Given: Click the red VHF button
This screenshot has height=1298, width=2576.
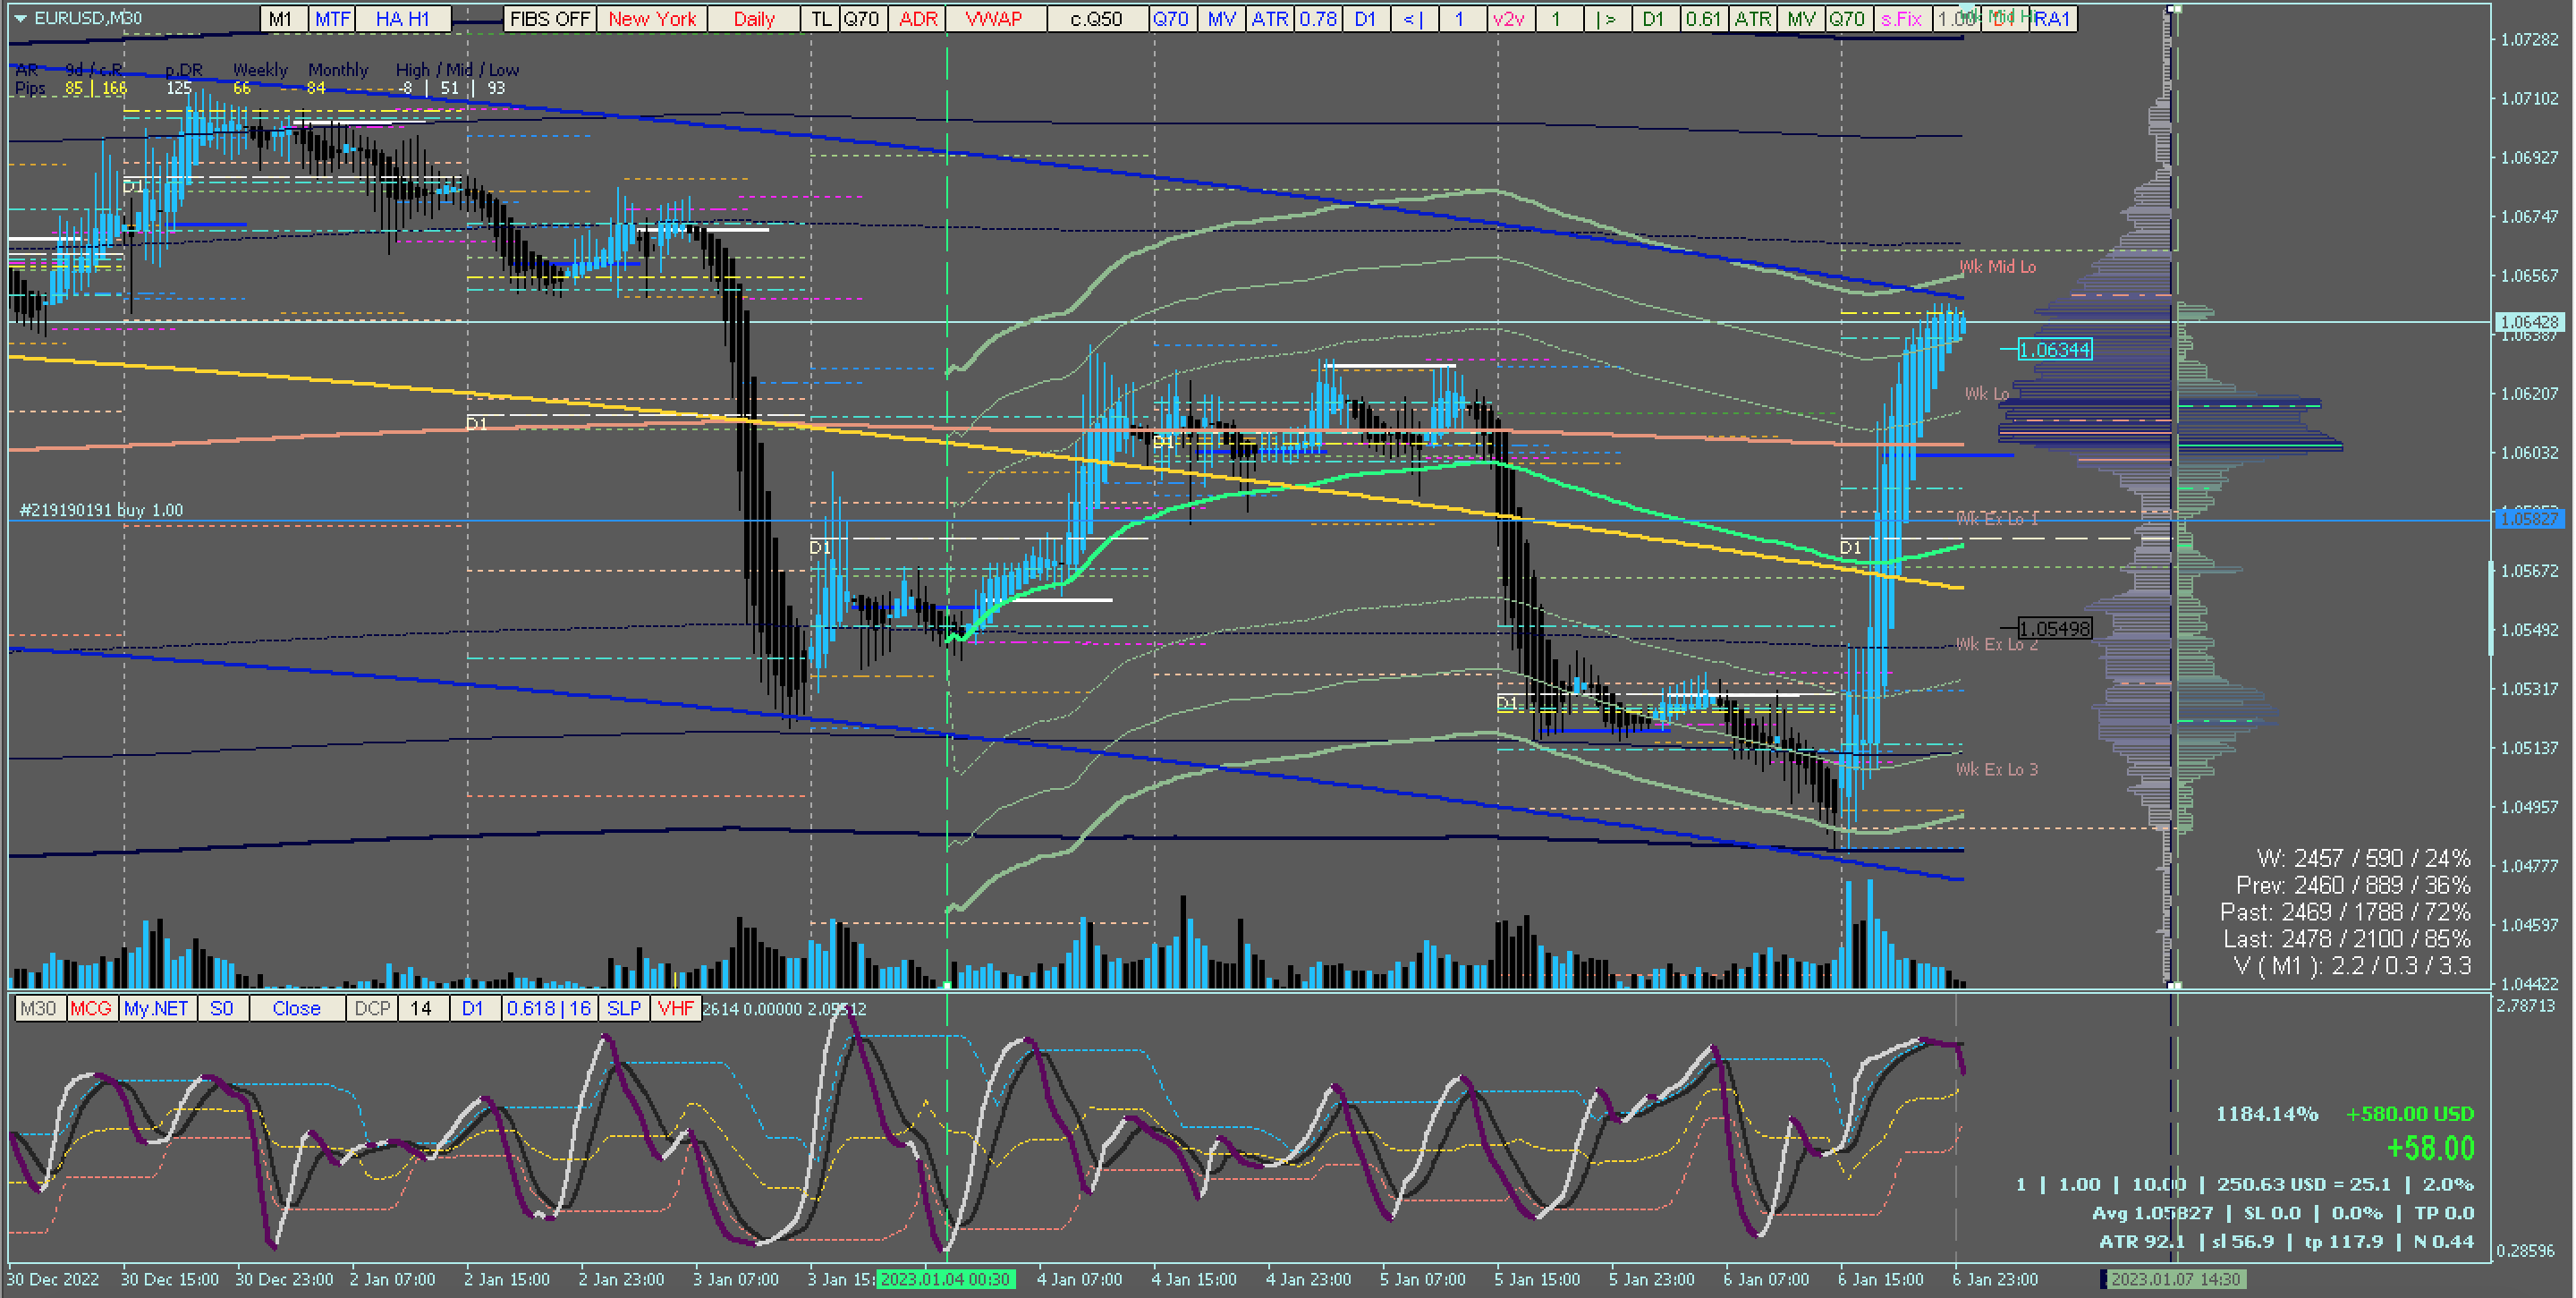Looking at the screenshot, I should pos(675,1008).
